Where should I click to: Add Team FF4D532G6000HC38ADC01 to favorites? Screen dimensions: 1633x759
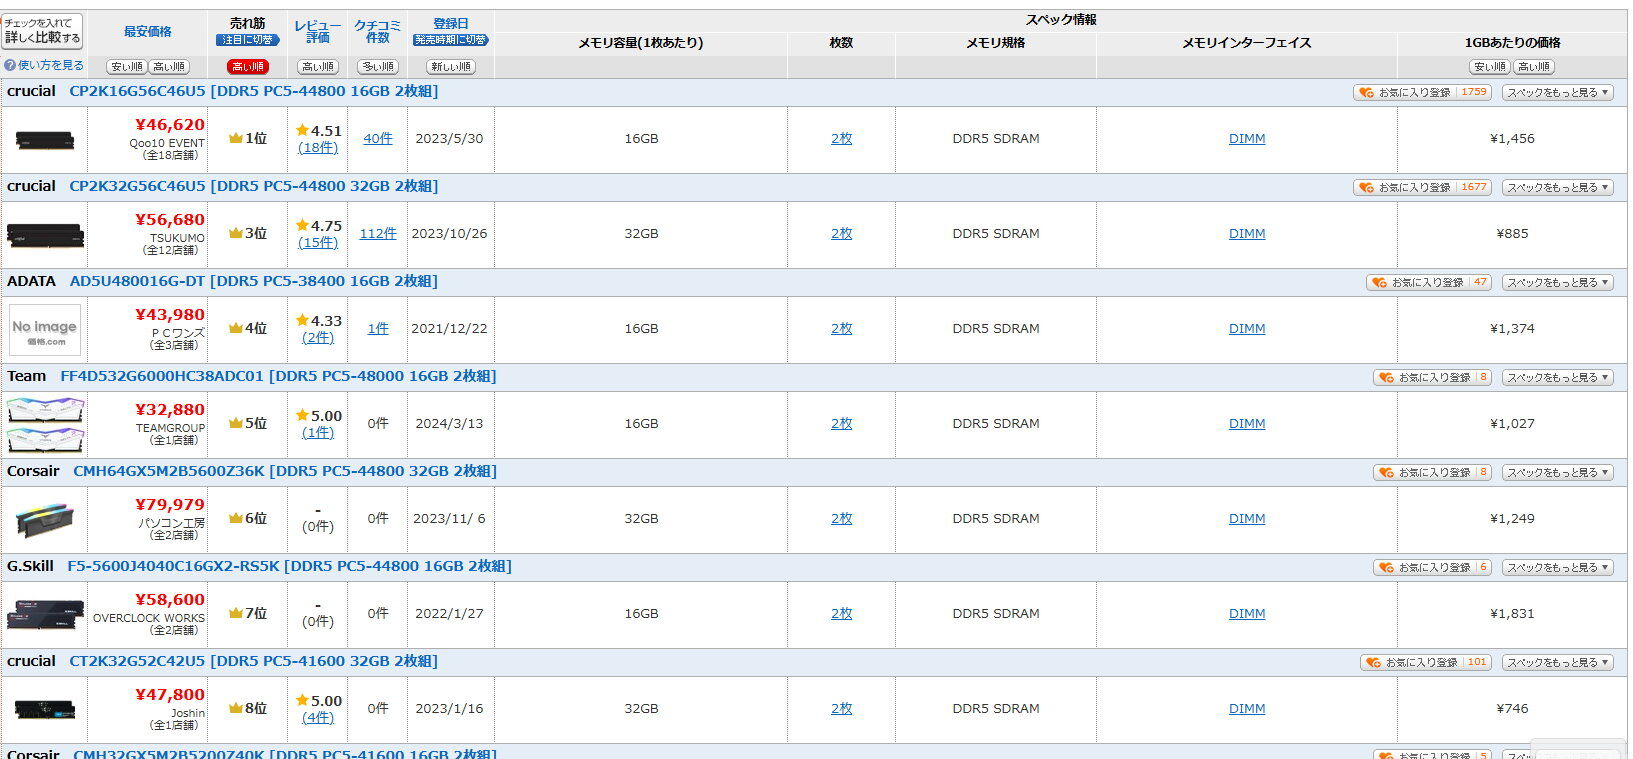(x=1433, y=377)
